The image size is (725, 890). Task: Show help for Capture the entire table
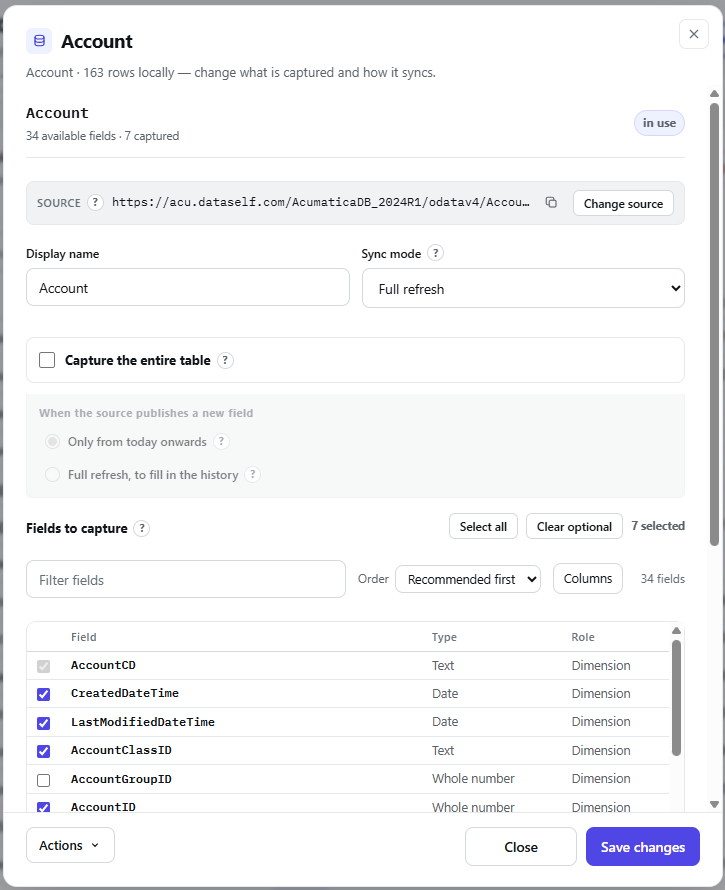click(x=225, y=360)
